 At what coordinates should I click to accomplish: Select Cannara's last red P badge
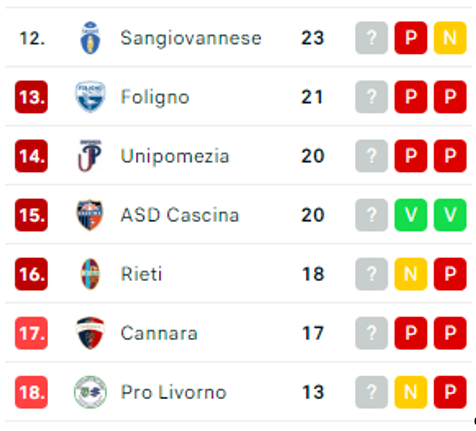click(450, 333)
